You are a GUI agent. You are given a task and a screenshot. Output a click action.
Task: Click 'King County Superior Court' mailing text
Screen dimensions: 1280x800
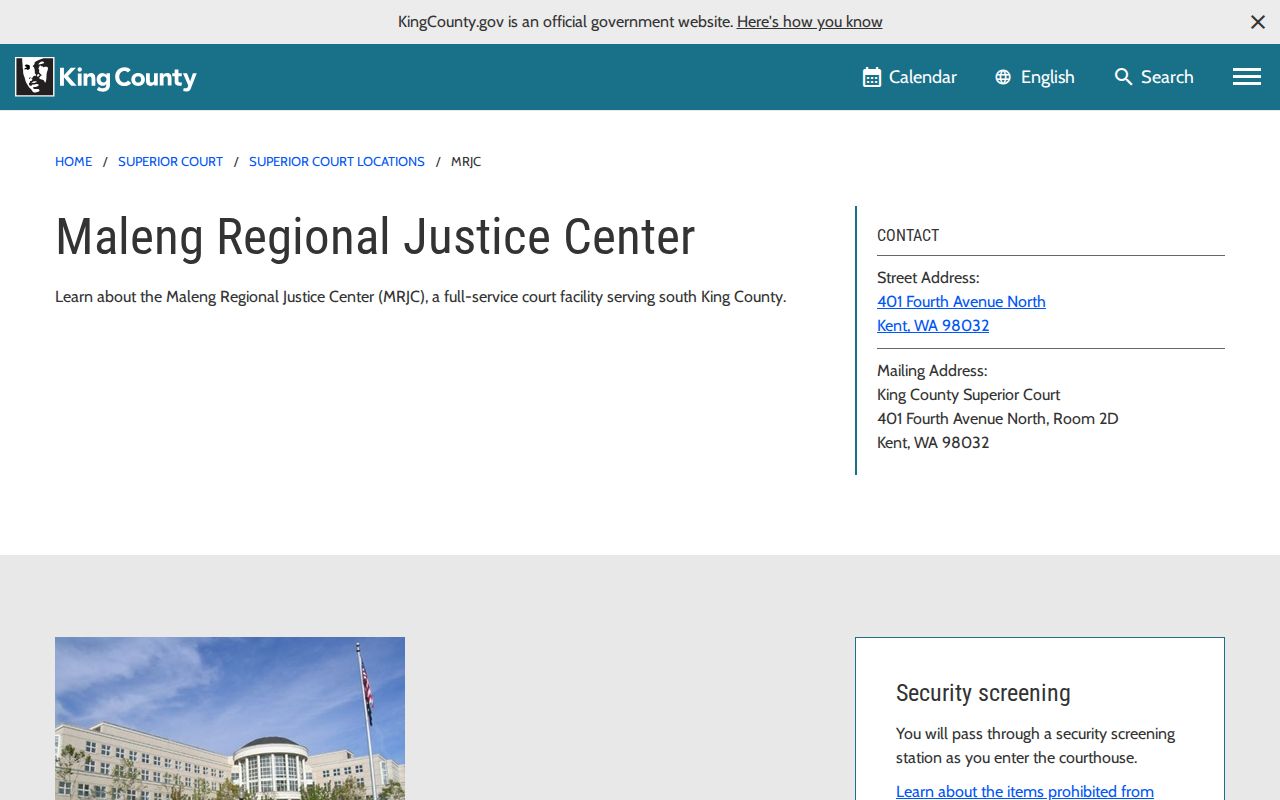click(968, 394)
